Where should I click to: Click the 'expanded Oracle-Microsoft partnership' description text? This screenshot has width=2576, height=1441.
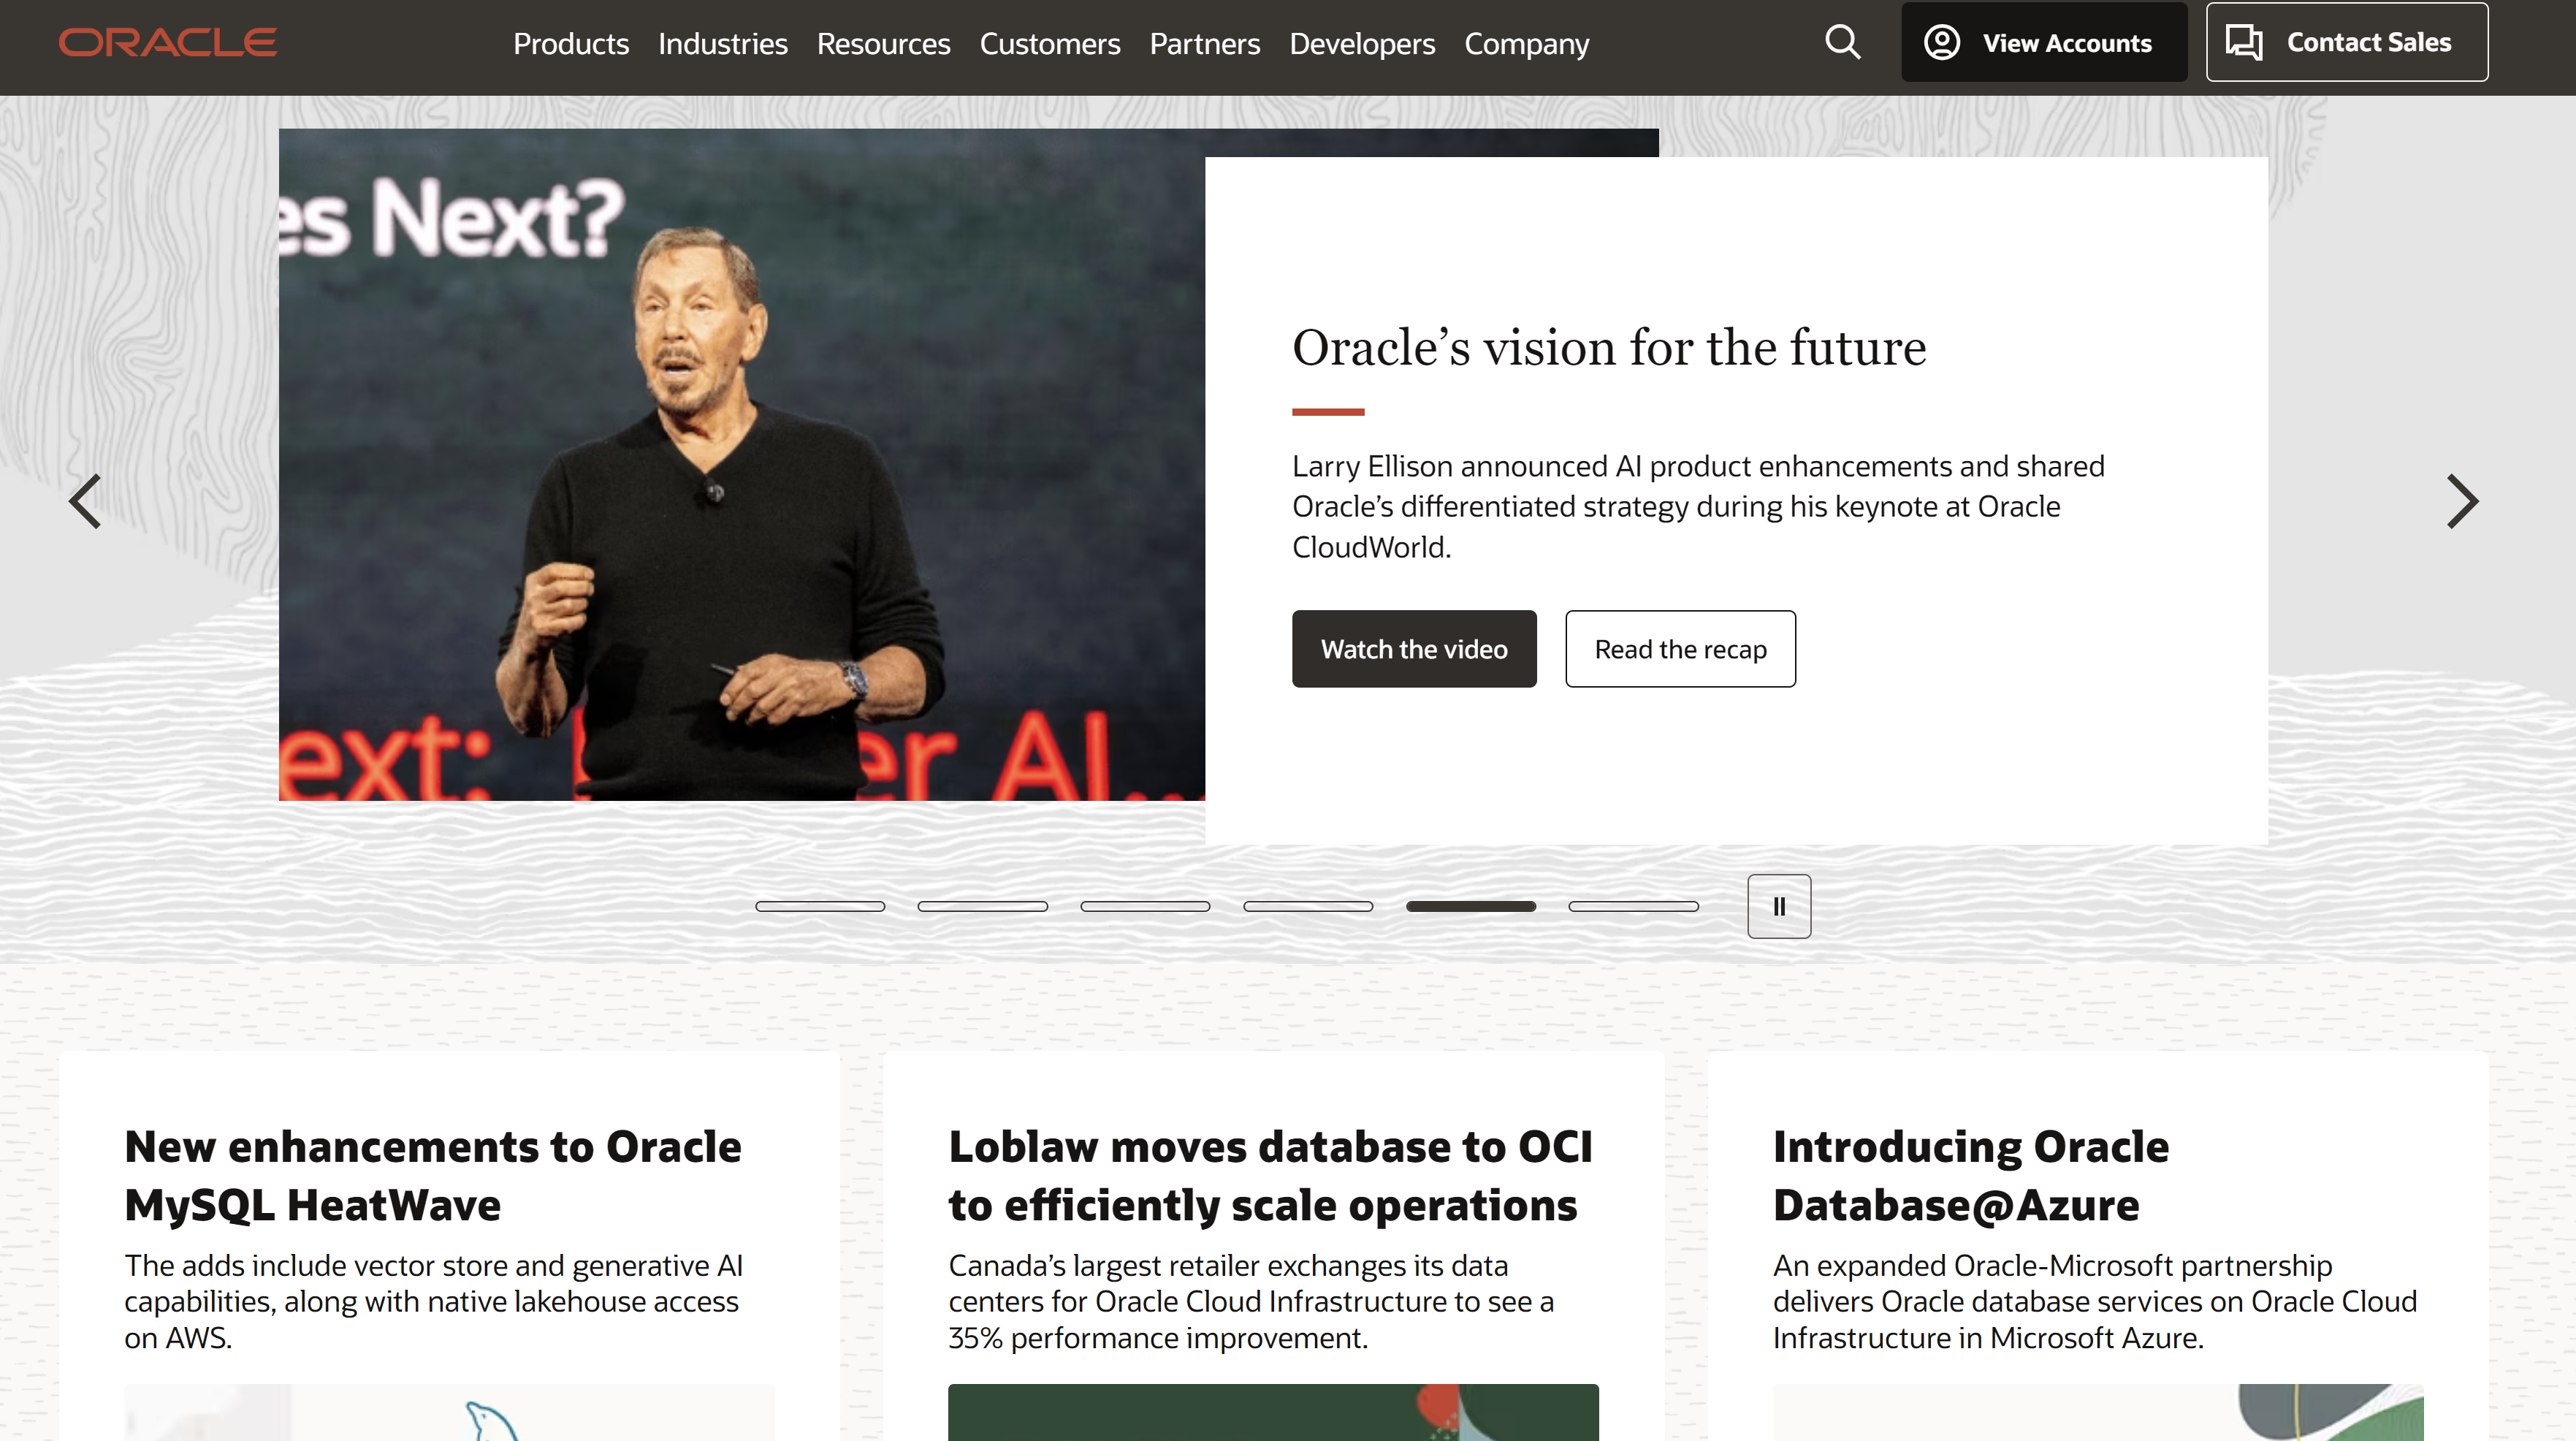[2095, 1302]
